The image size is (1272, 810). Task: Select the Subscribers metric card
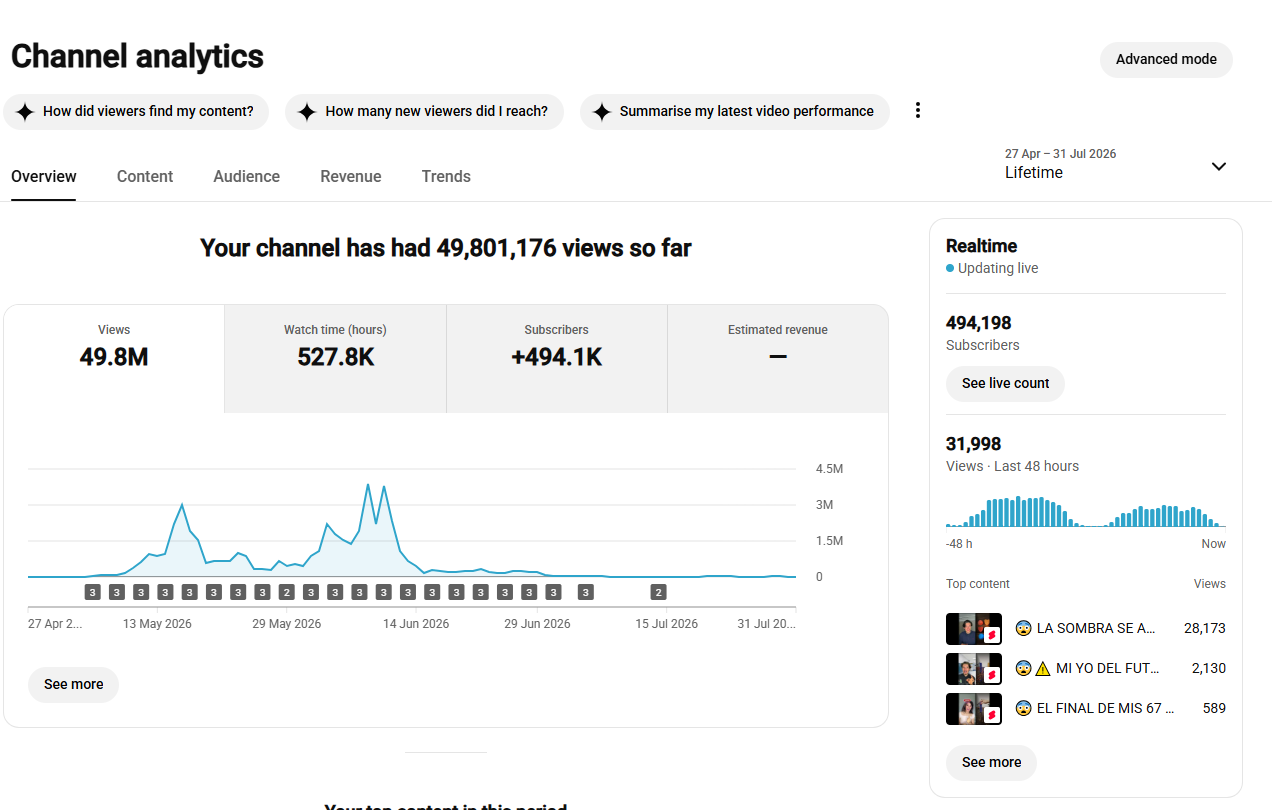pos(557,359)
